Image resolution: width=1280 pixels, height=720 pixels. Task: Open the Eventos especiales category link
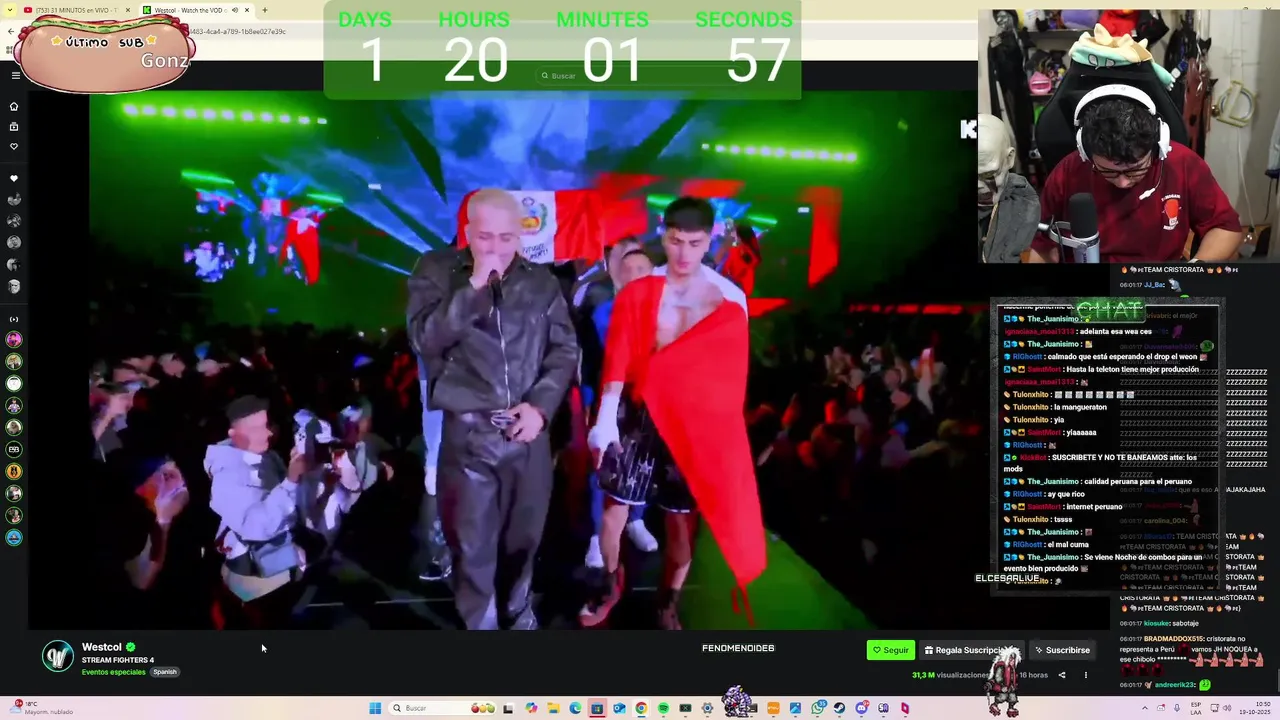(x=113, y=672)
